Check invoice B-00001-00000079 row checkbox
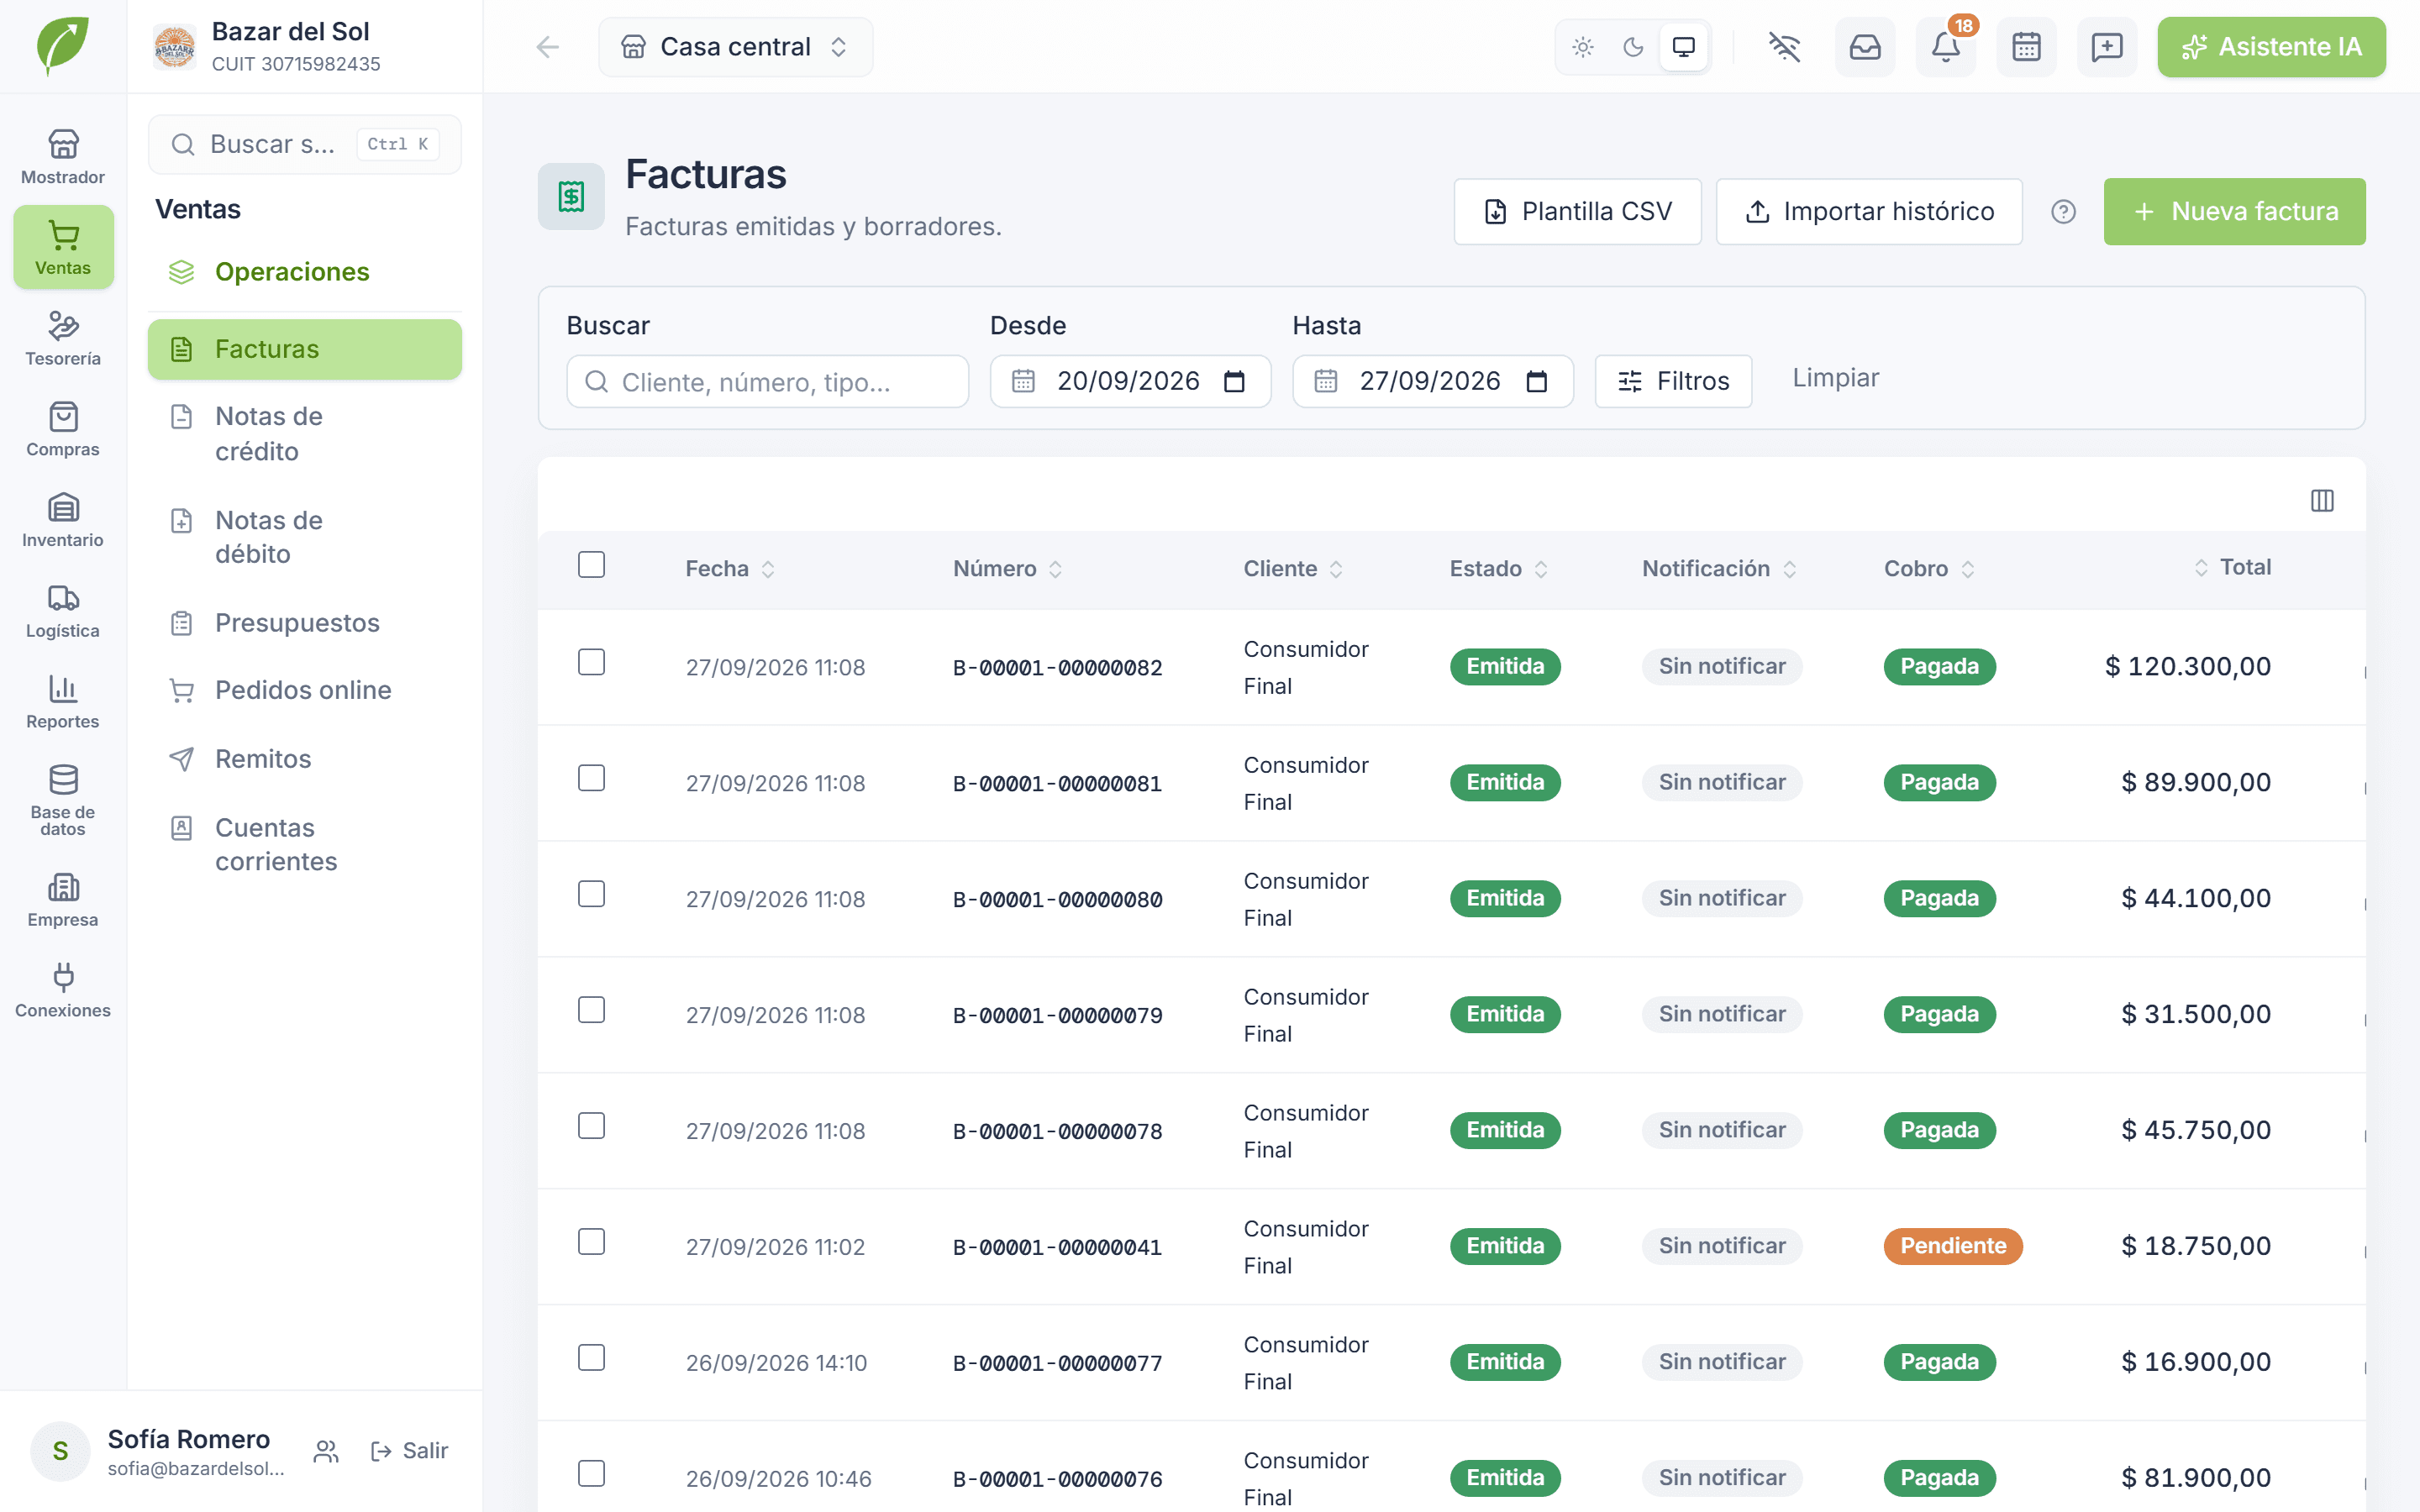Image resolution: width=2420 pixels, height=1512 pixels. (591, 1010)
